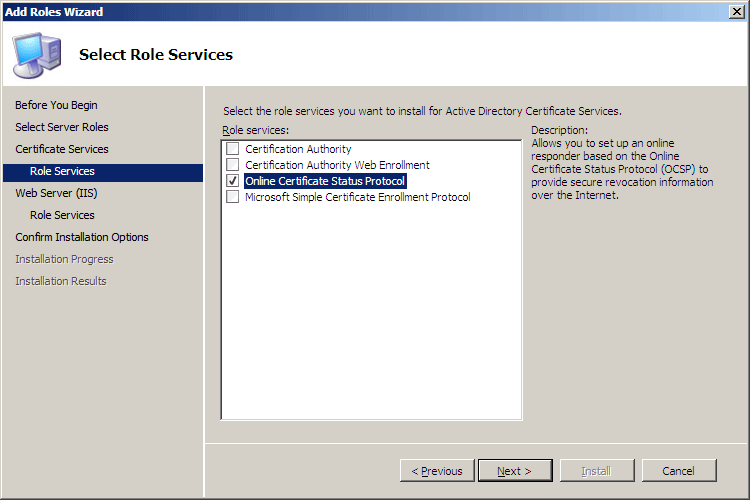Open Role Services under Web Server (IIS)

pyautogui.click(x=62, y=215)
